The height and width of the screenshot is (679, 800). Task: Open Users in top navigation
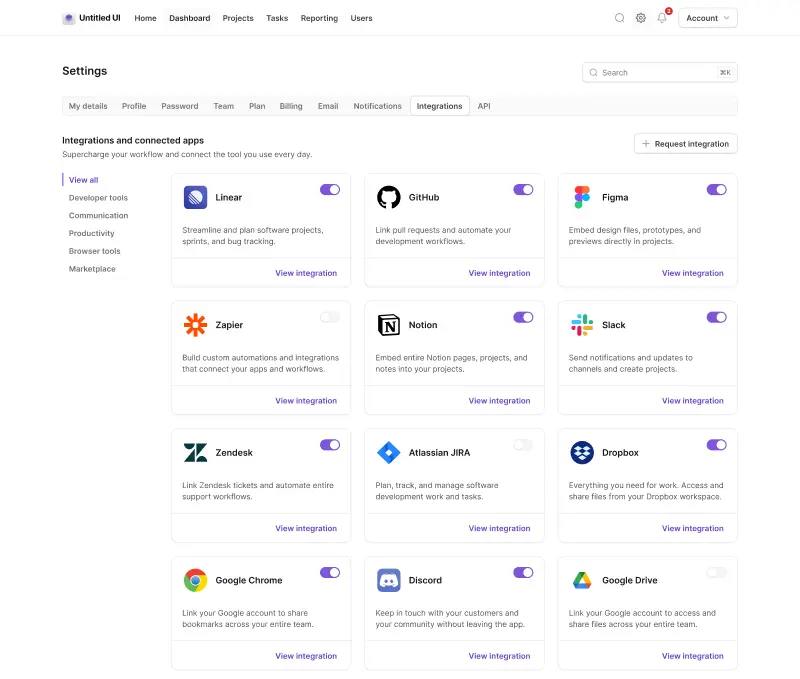(361, 18)
